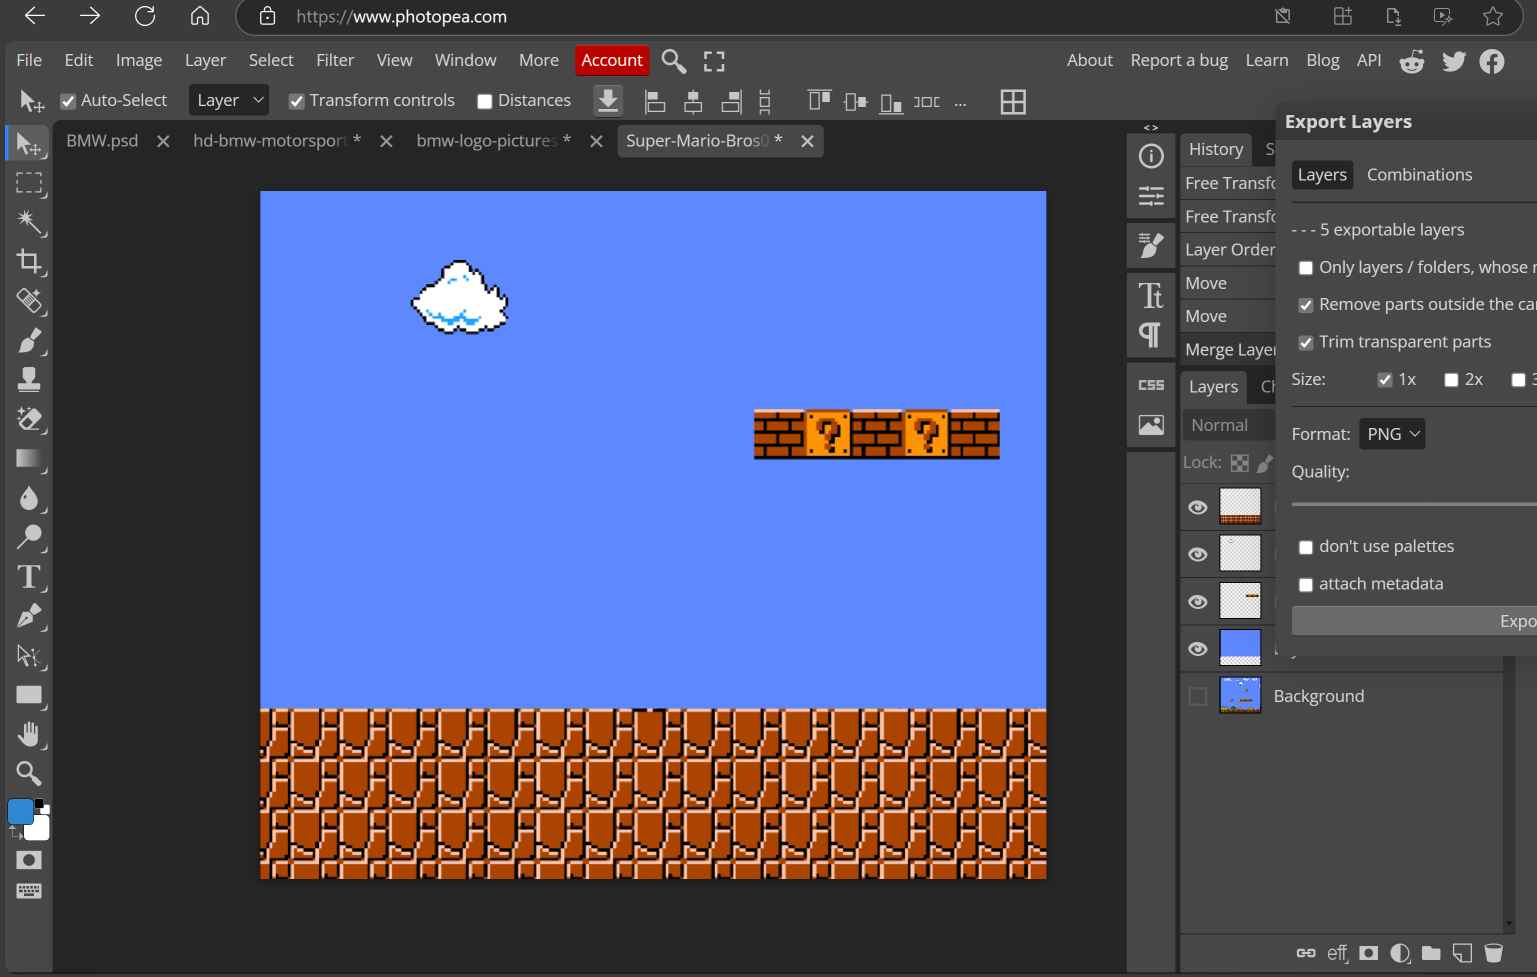Open the About link
1537x977 pixels.
(1089, 60)
